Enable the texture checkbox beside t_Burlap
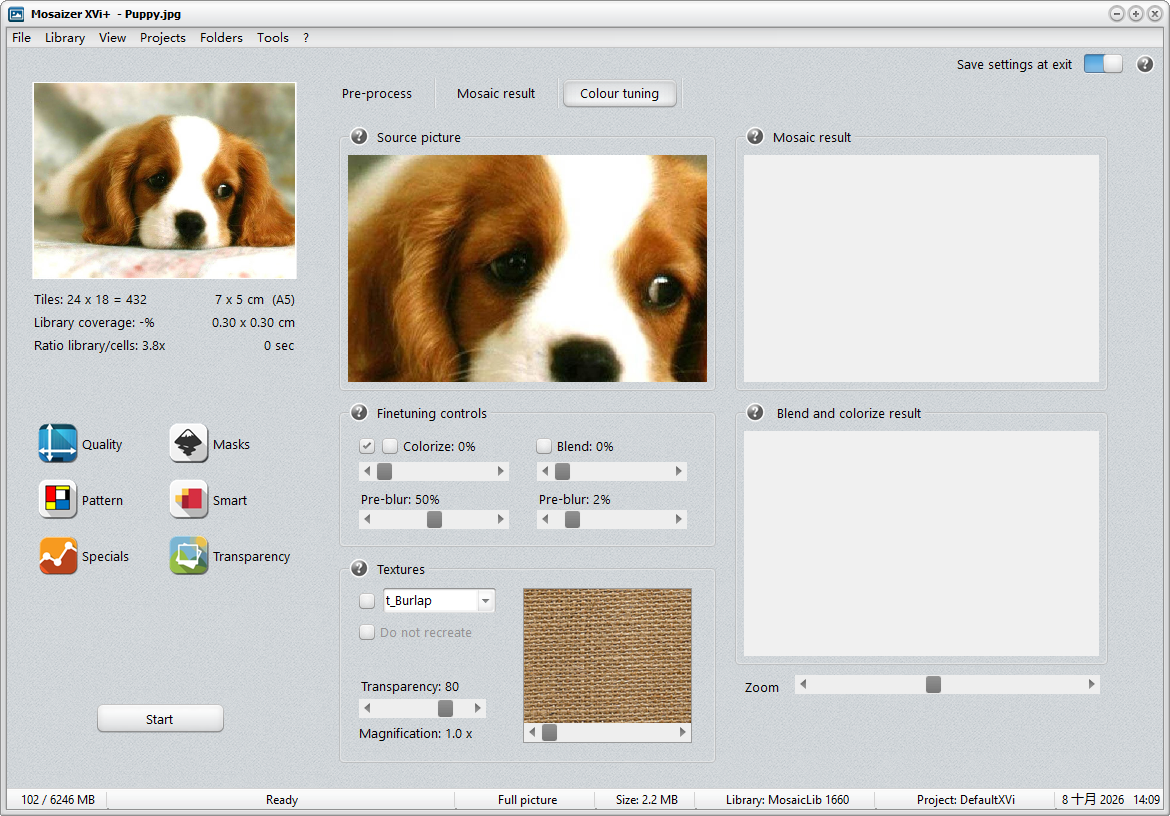This screenshot has width=1170, height=816. pyautogui.click(x=366, y=600)
